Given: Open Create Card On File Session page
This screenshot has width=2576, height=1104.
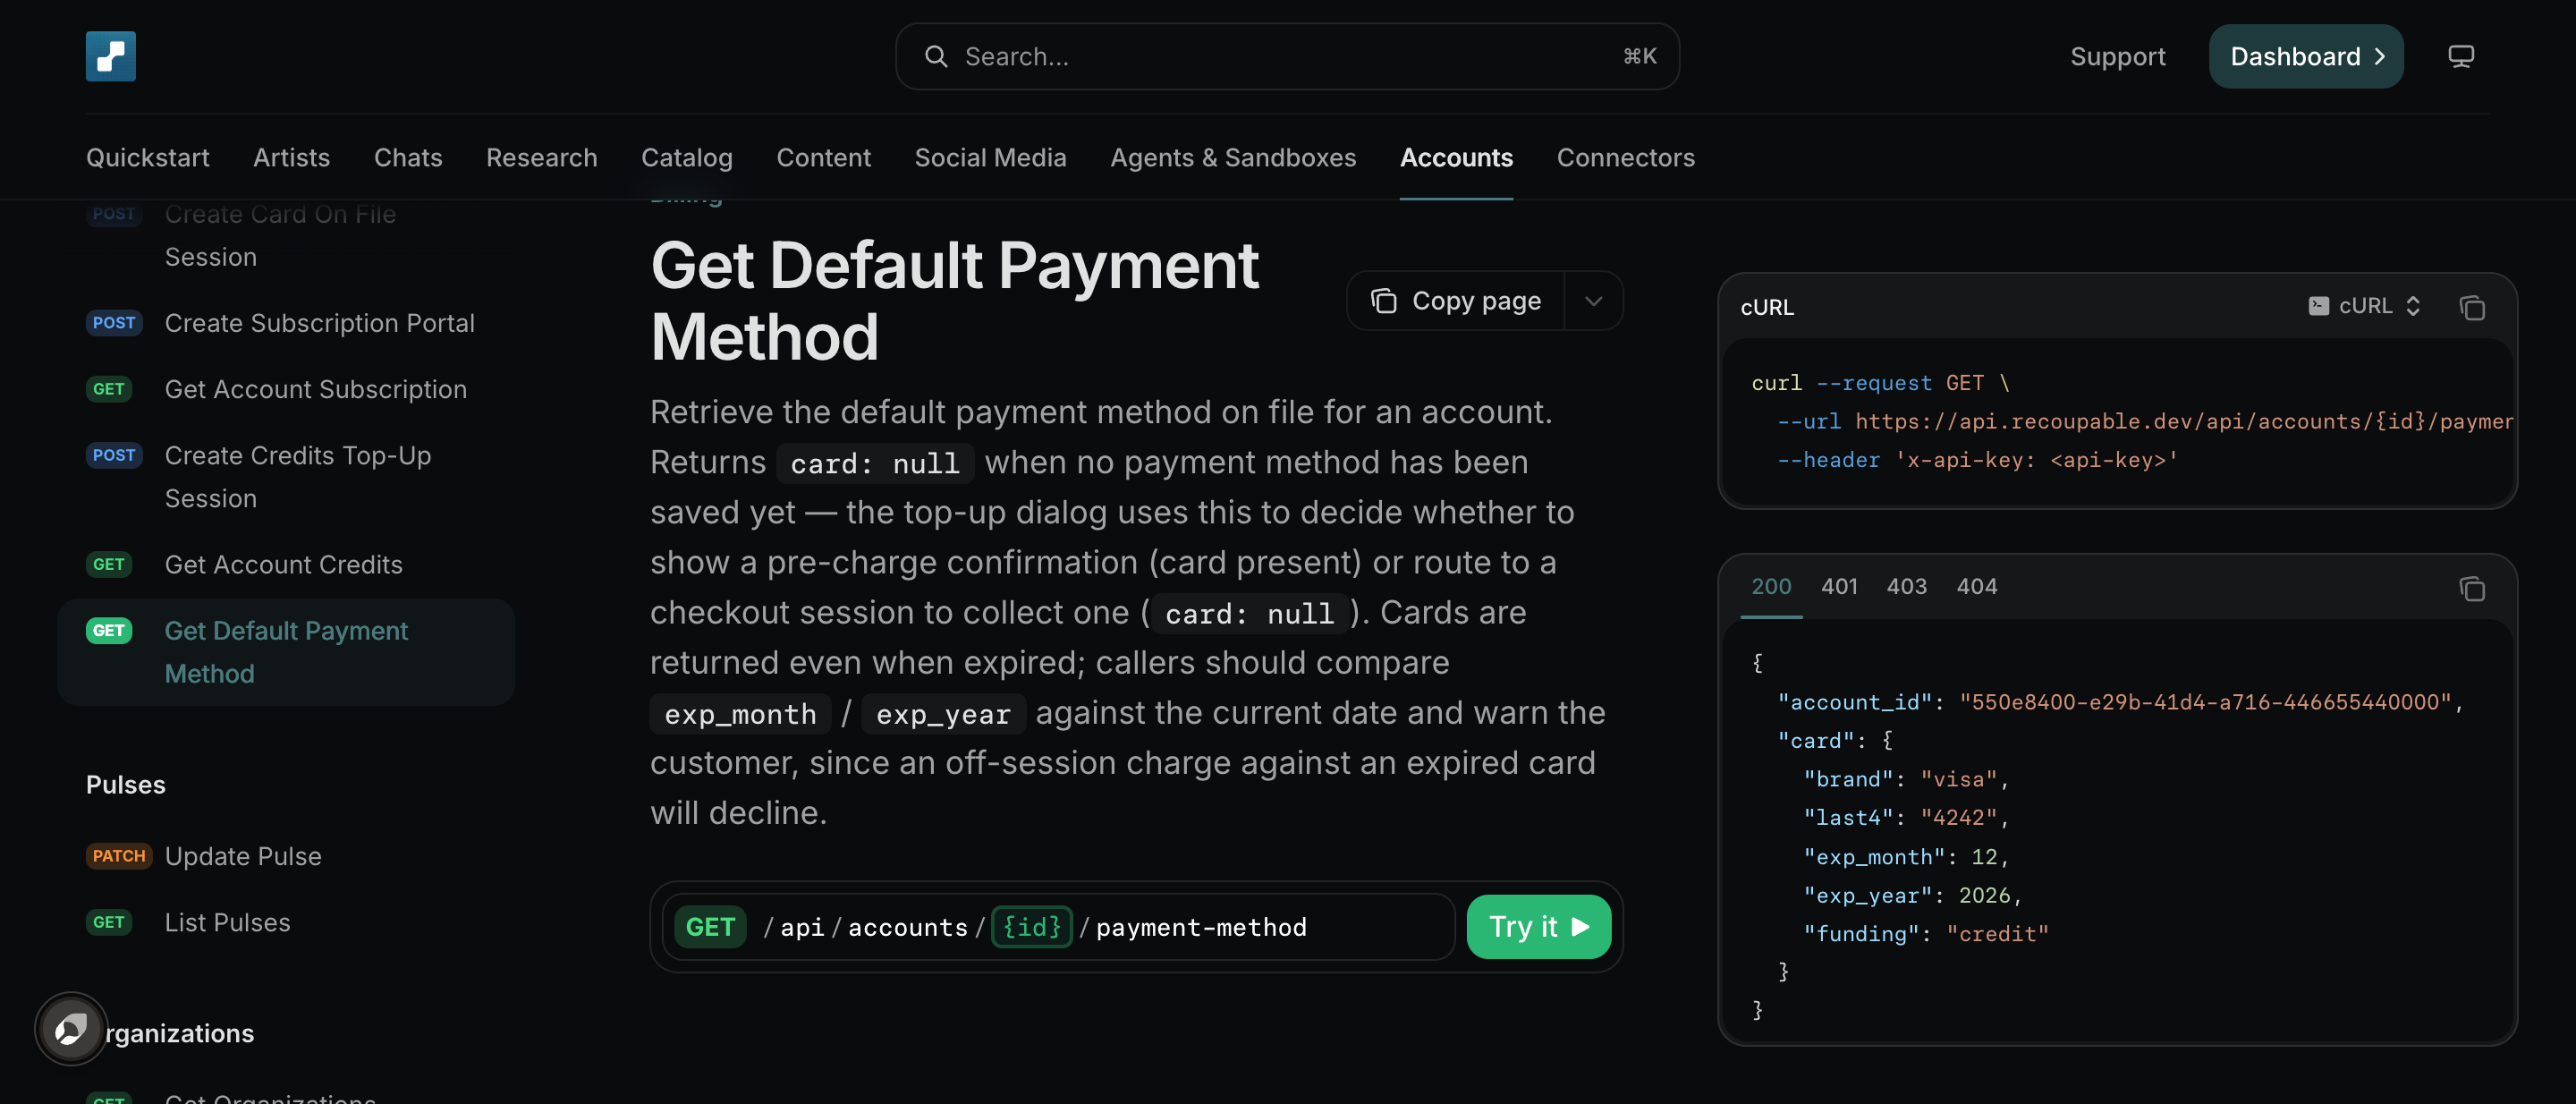Looking at the screenshot, I should point(286,235).
